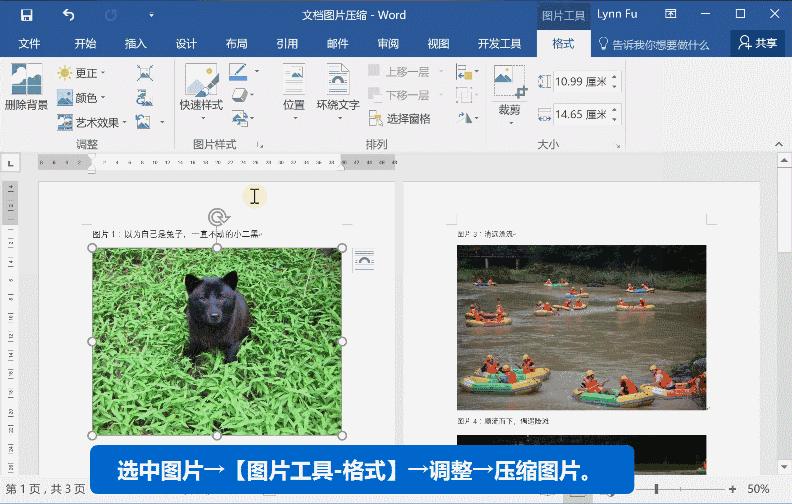Click the layout options icon beside dog picture
Image resolution: width=792 pixels, height=504 pixels.
(x=364, y=260)
